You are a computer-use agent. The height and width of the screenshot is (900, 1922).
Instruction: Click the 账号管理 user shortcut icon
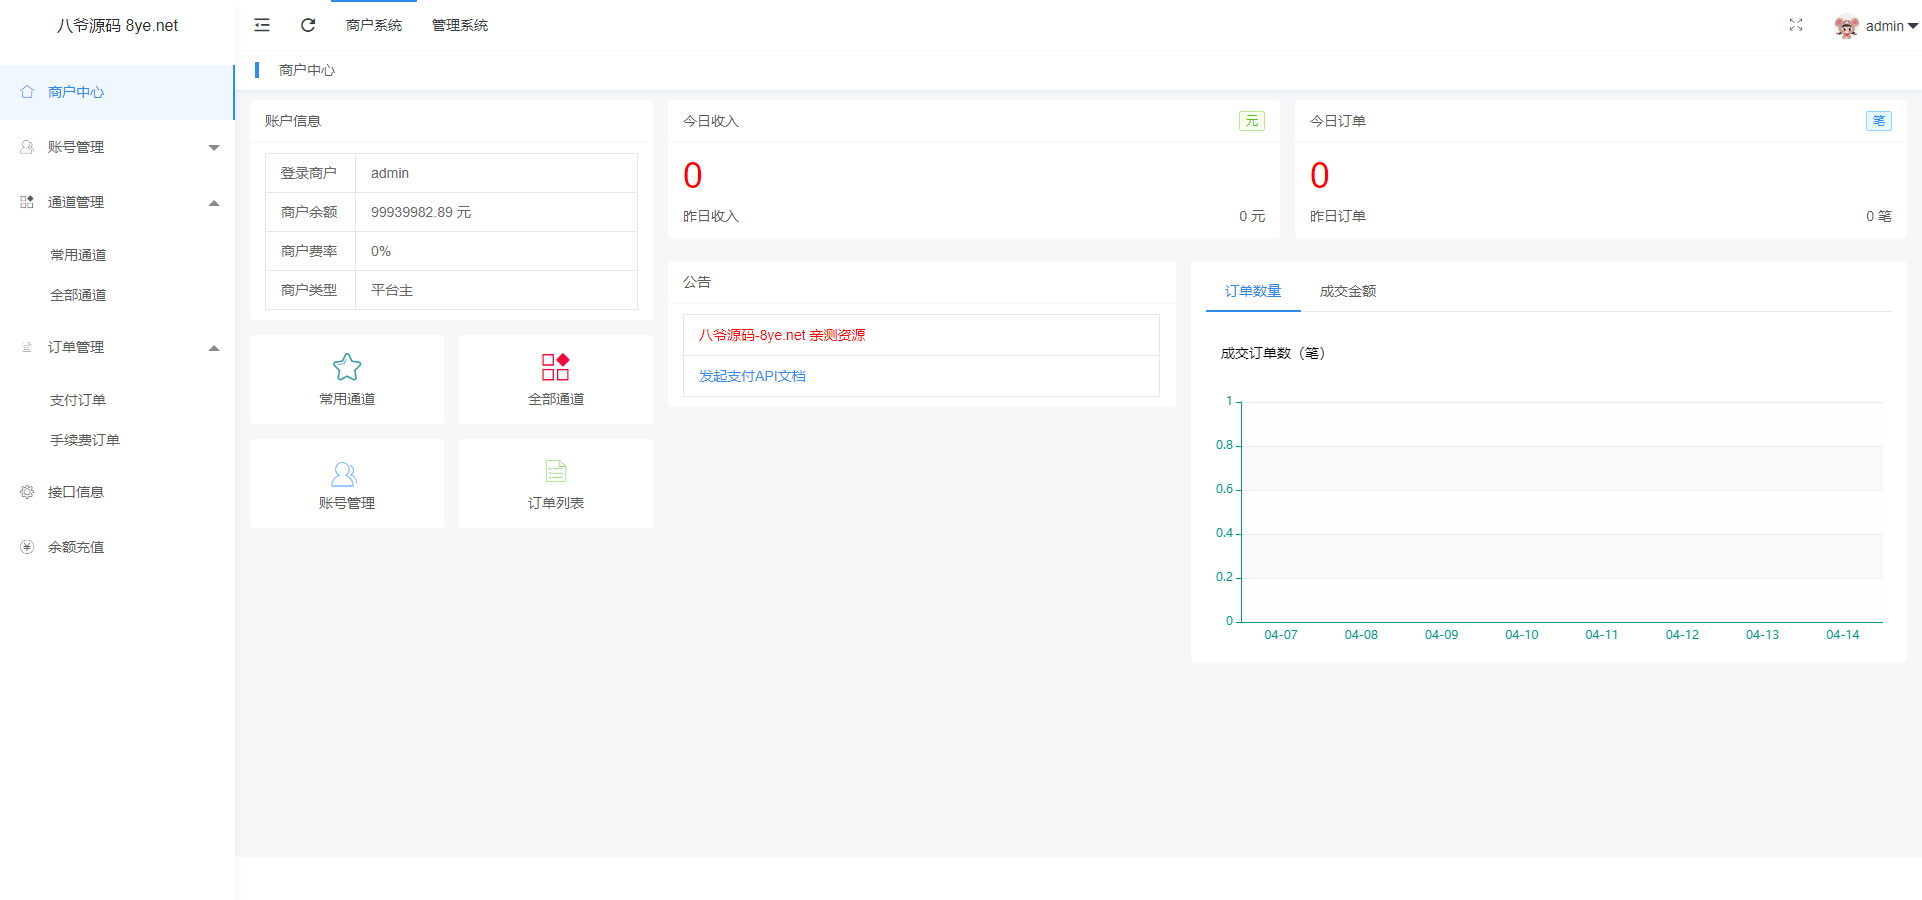tap(344, 472)
